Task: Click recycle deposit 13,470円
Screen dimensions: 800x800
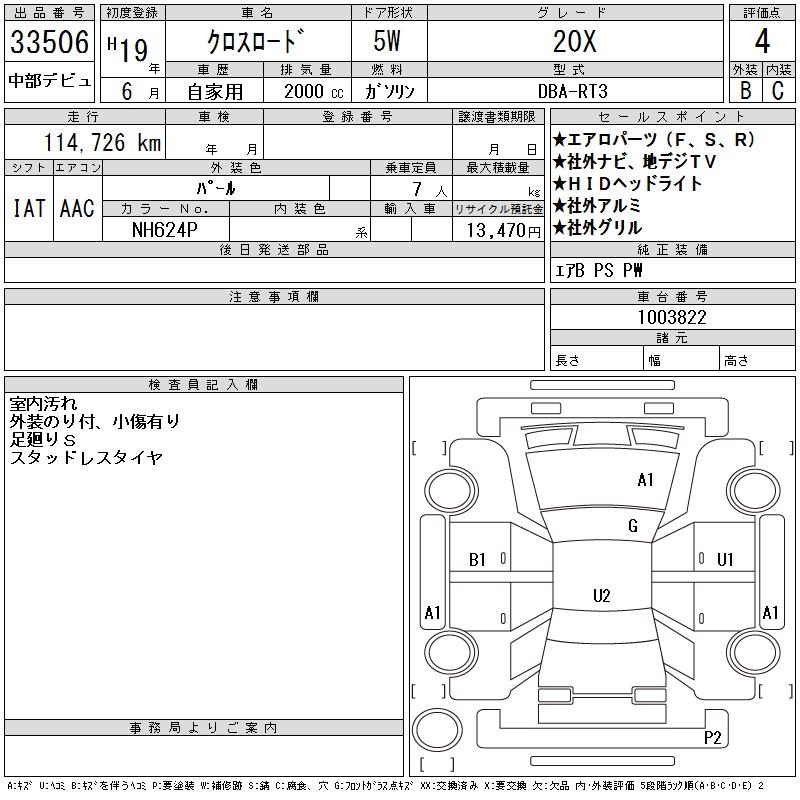Action: [x=504, y=231]
